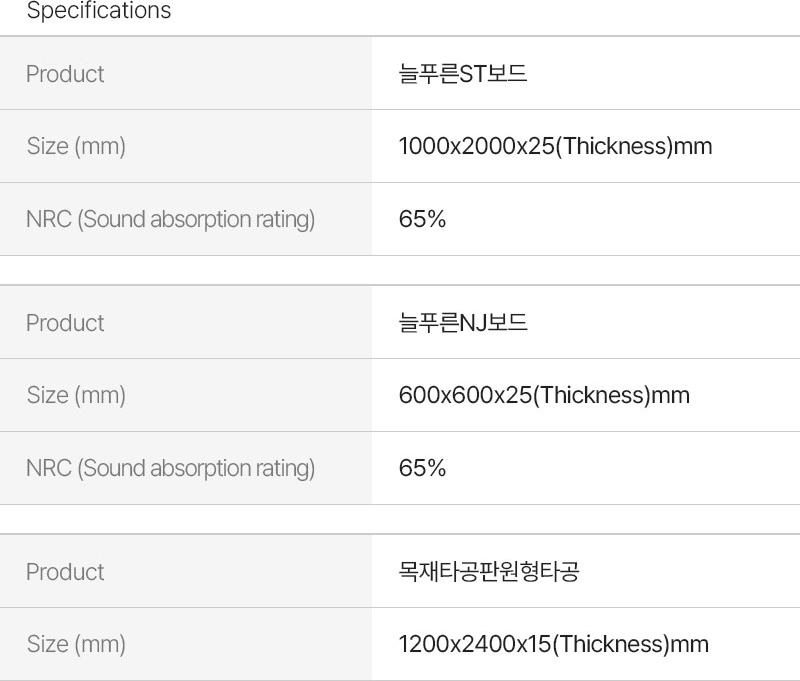Select the 600x600x25(Thickness)mm size value
The image size is (800, 681).
(544, 396)
